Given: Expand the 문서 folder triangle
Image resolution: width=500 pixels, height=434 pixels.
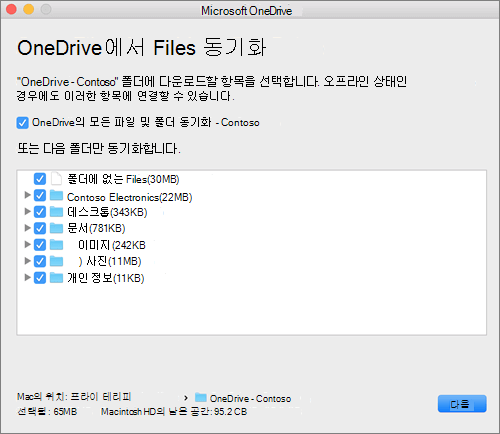Looking at the screenshot, I should point(28,228).
